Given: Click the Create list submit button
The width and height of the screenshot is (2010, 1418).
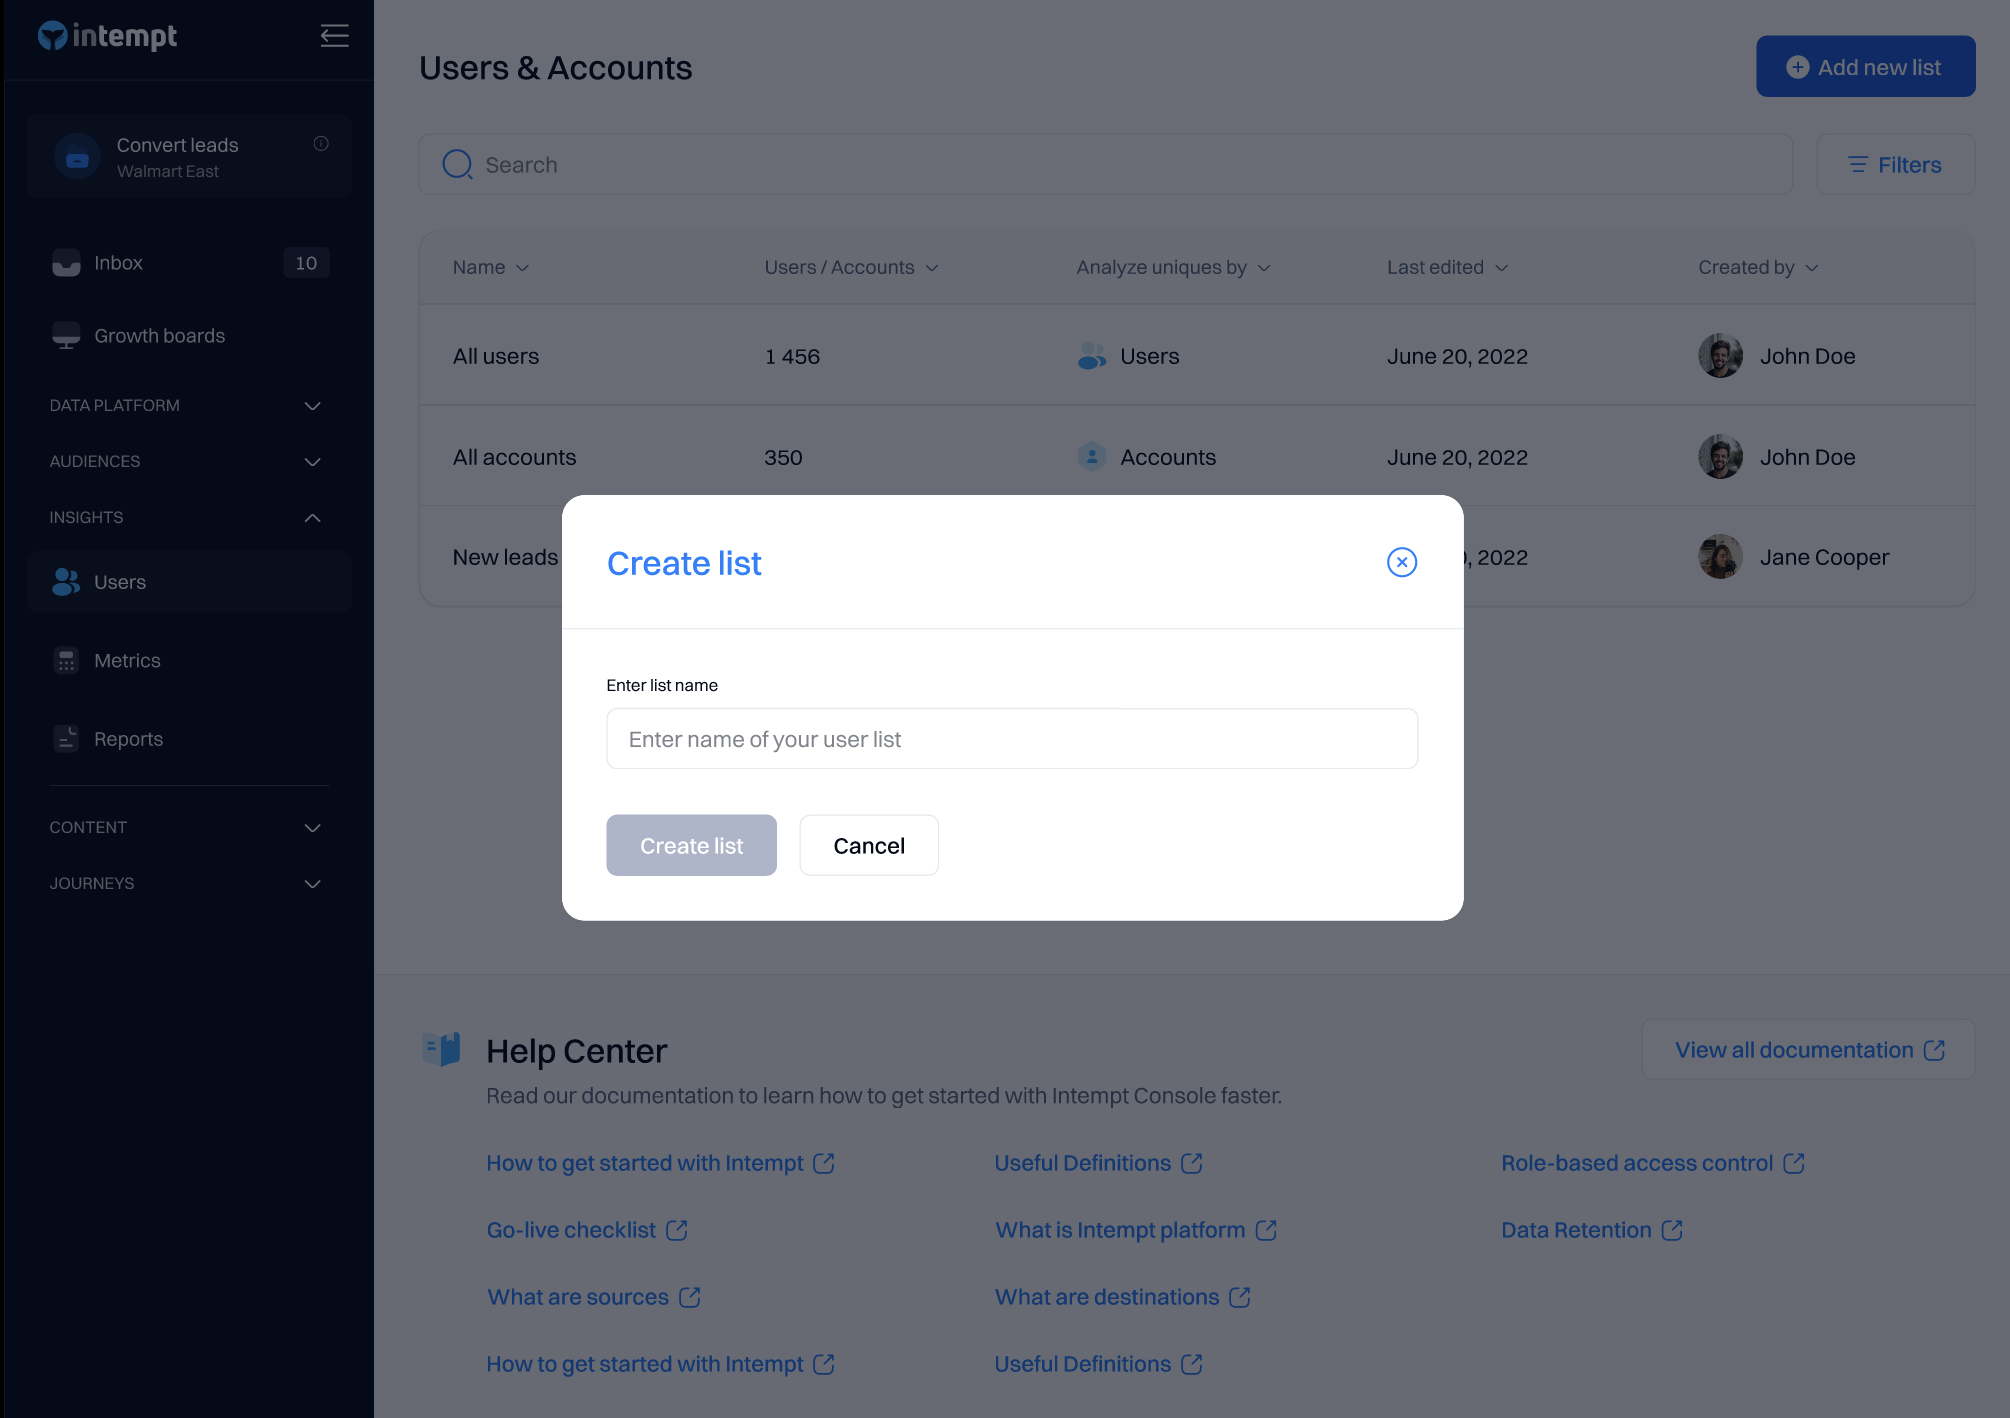Looking at the screenshot, I should tap(691, 846).
